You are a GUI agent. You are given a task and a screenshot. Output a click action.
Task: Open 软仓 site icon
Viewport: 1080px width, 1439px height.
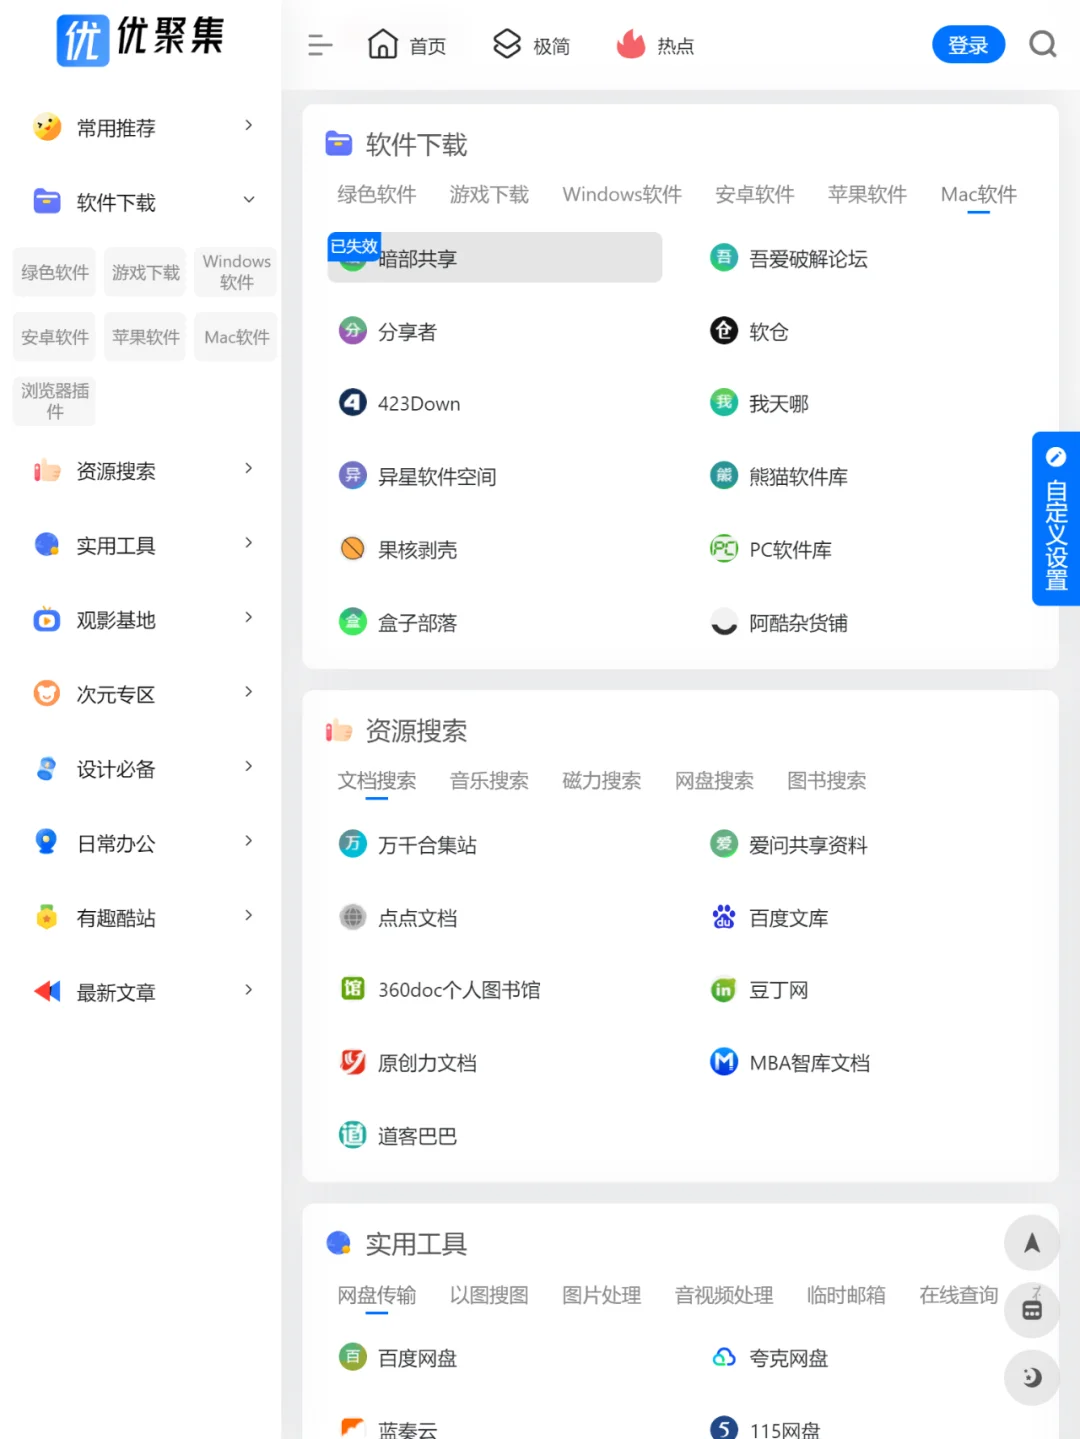724,331
